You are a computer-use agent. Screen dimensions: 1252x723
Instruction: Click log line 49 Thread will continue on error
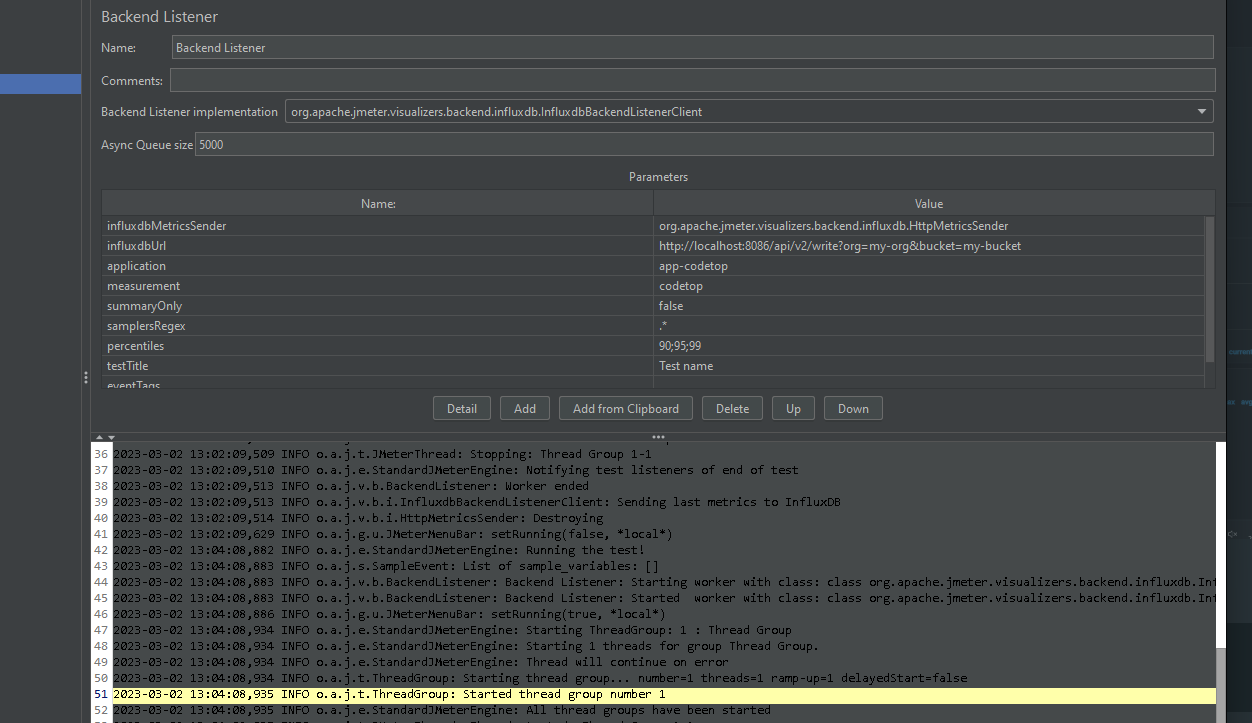[421, 662]
